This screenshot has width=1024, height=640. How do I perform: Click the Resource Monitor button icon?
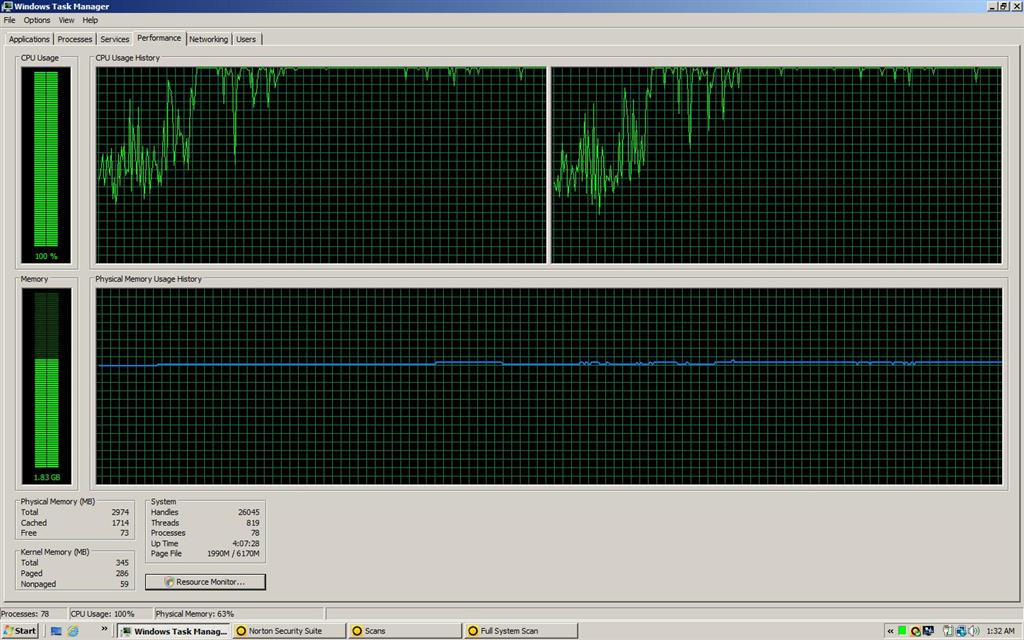(x=169, y=582)
